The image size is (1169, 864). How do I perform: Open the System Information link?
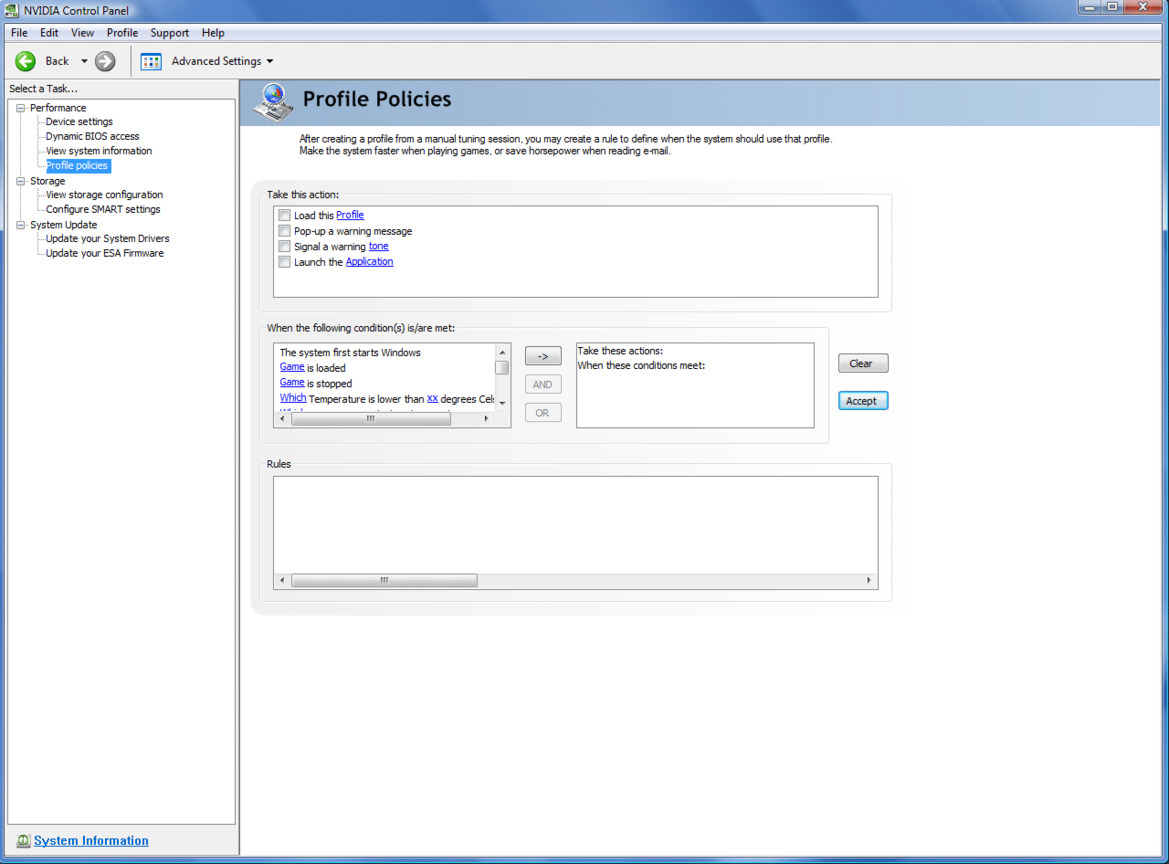pos(91,841)
